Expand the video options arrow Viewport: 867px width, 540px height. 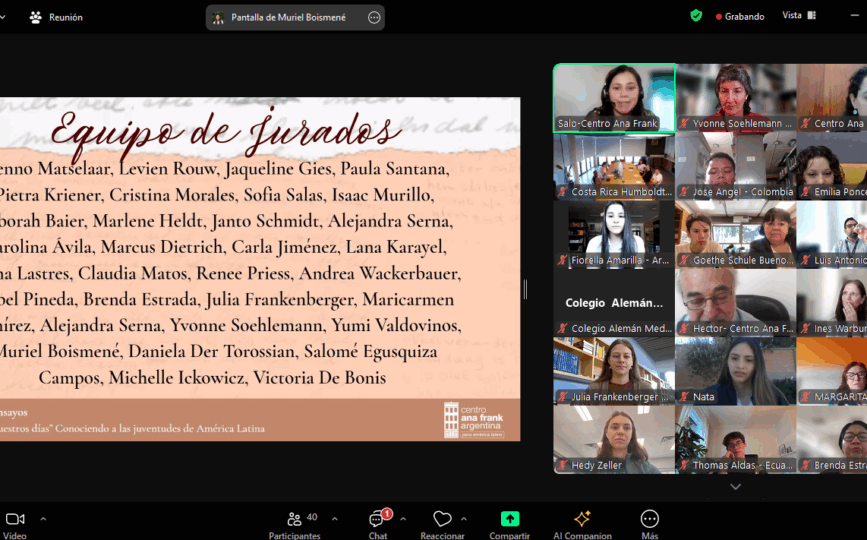tap(43, 519)
